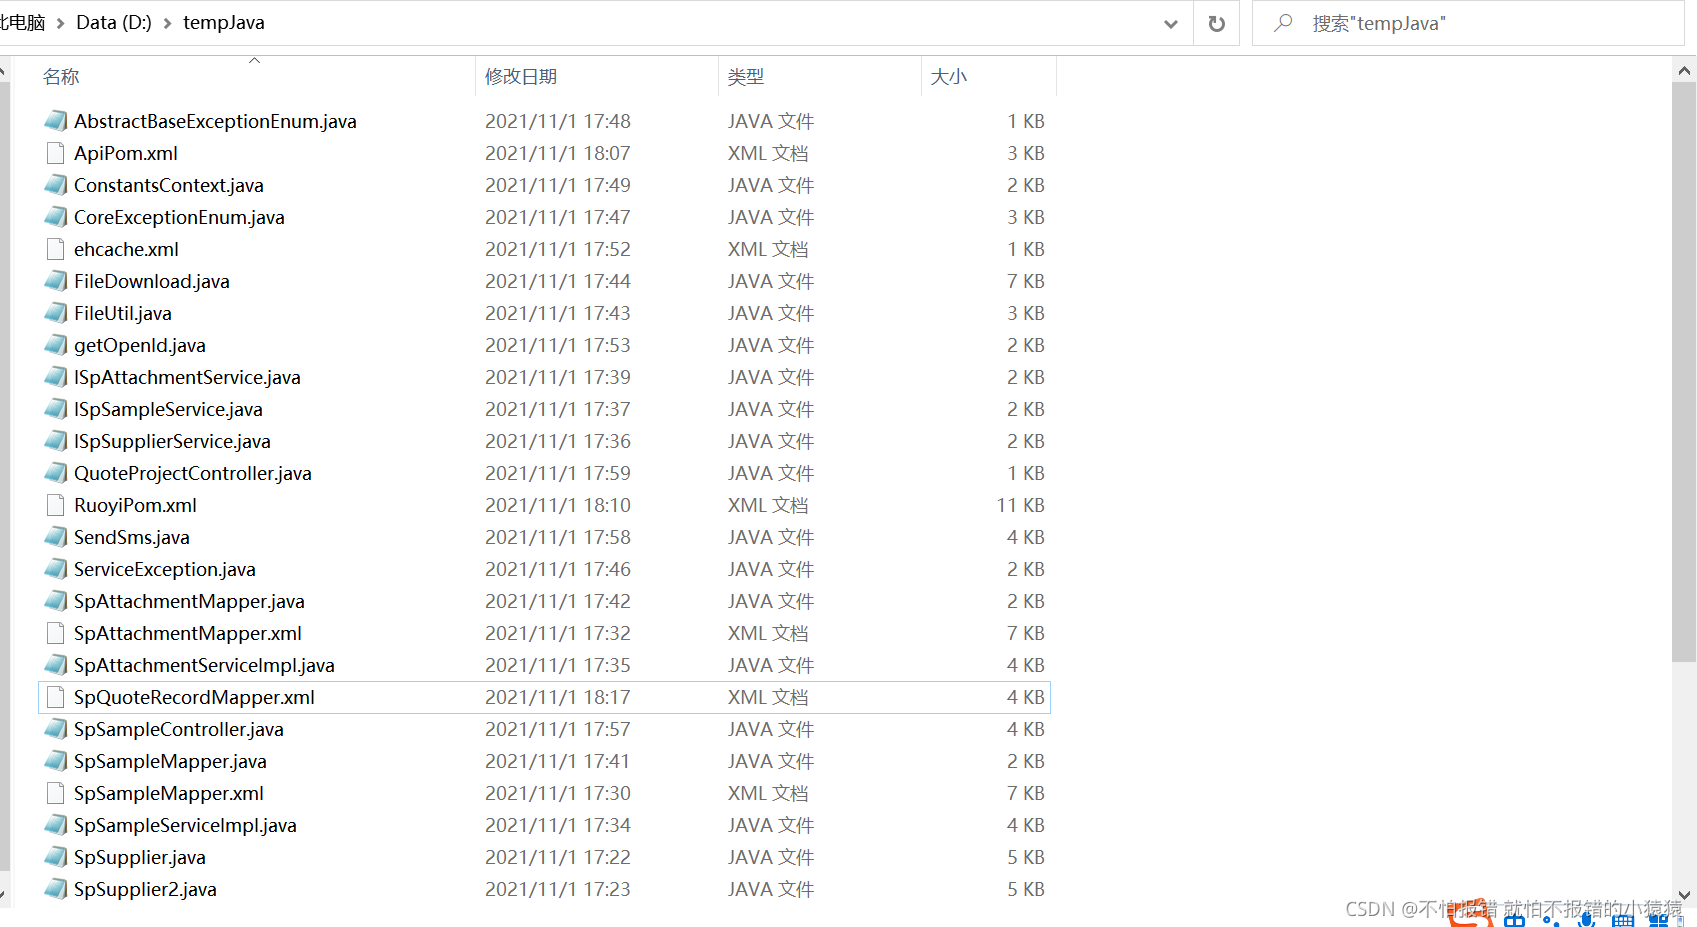
Task: Click the SpAttachmentServiceImpl.java file icon
Action: pos(56,665)
